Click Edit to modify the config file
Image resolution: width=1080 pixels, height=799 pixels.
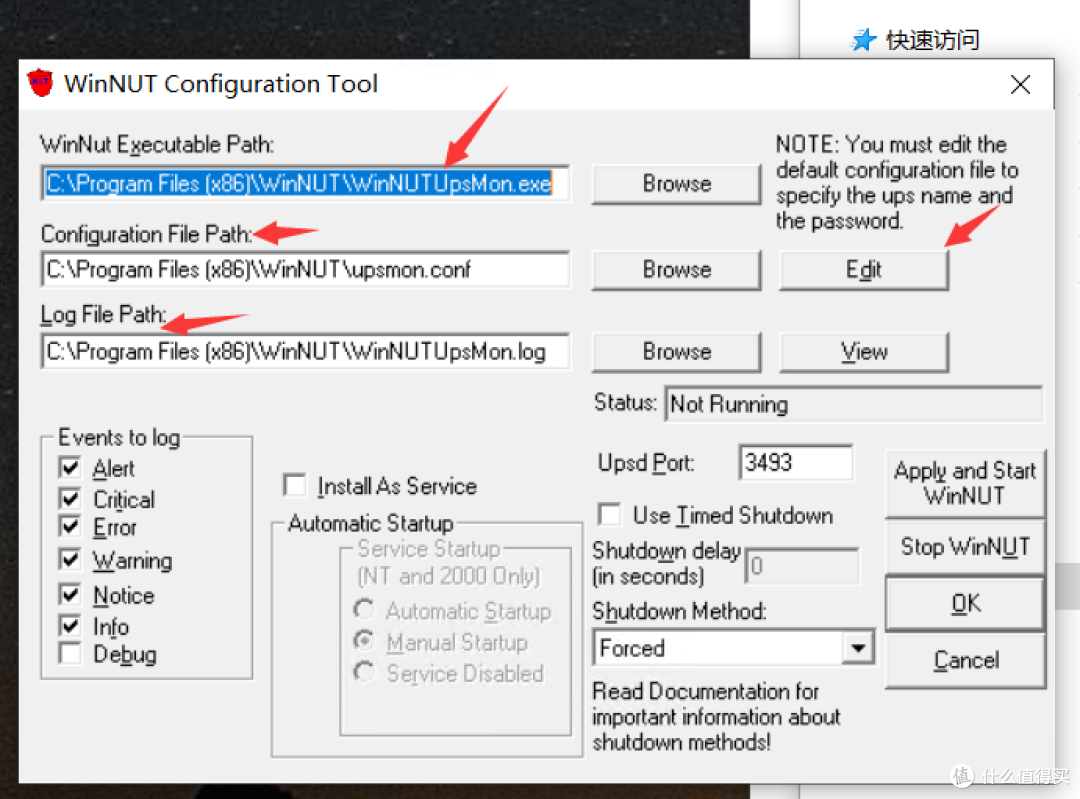pyautogui.click(x=863, y=270)
